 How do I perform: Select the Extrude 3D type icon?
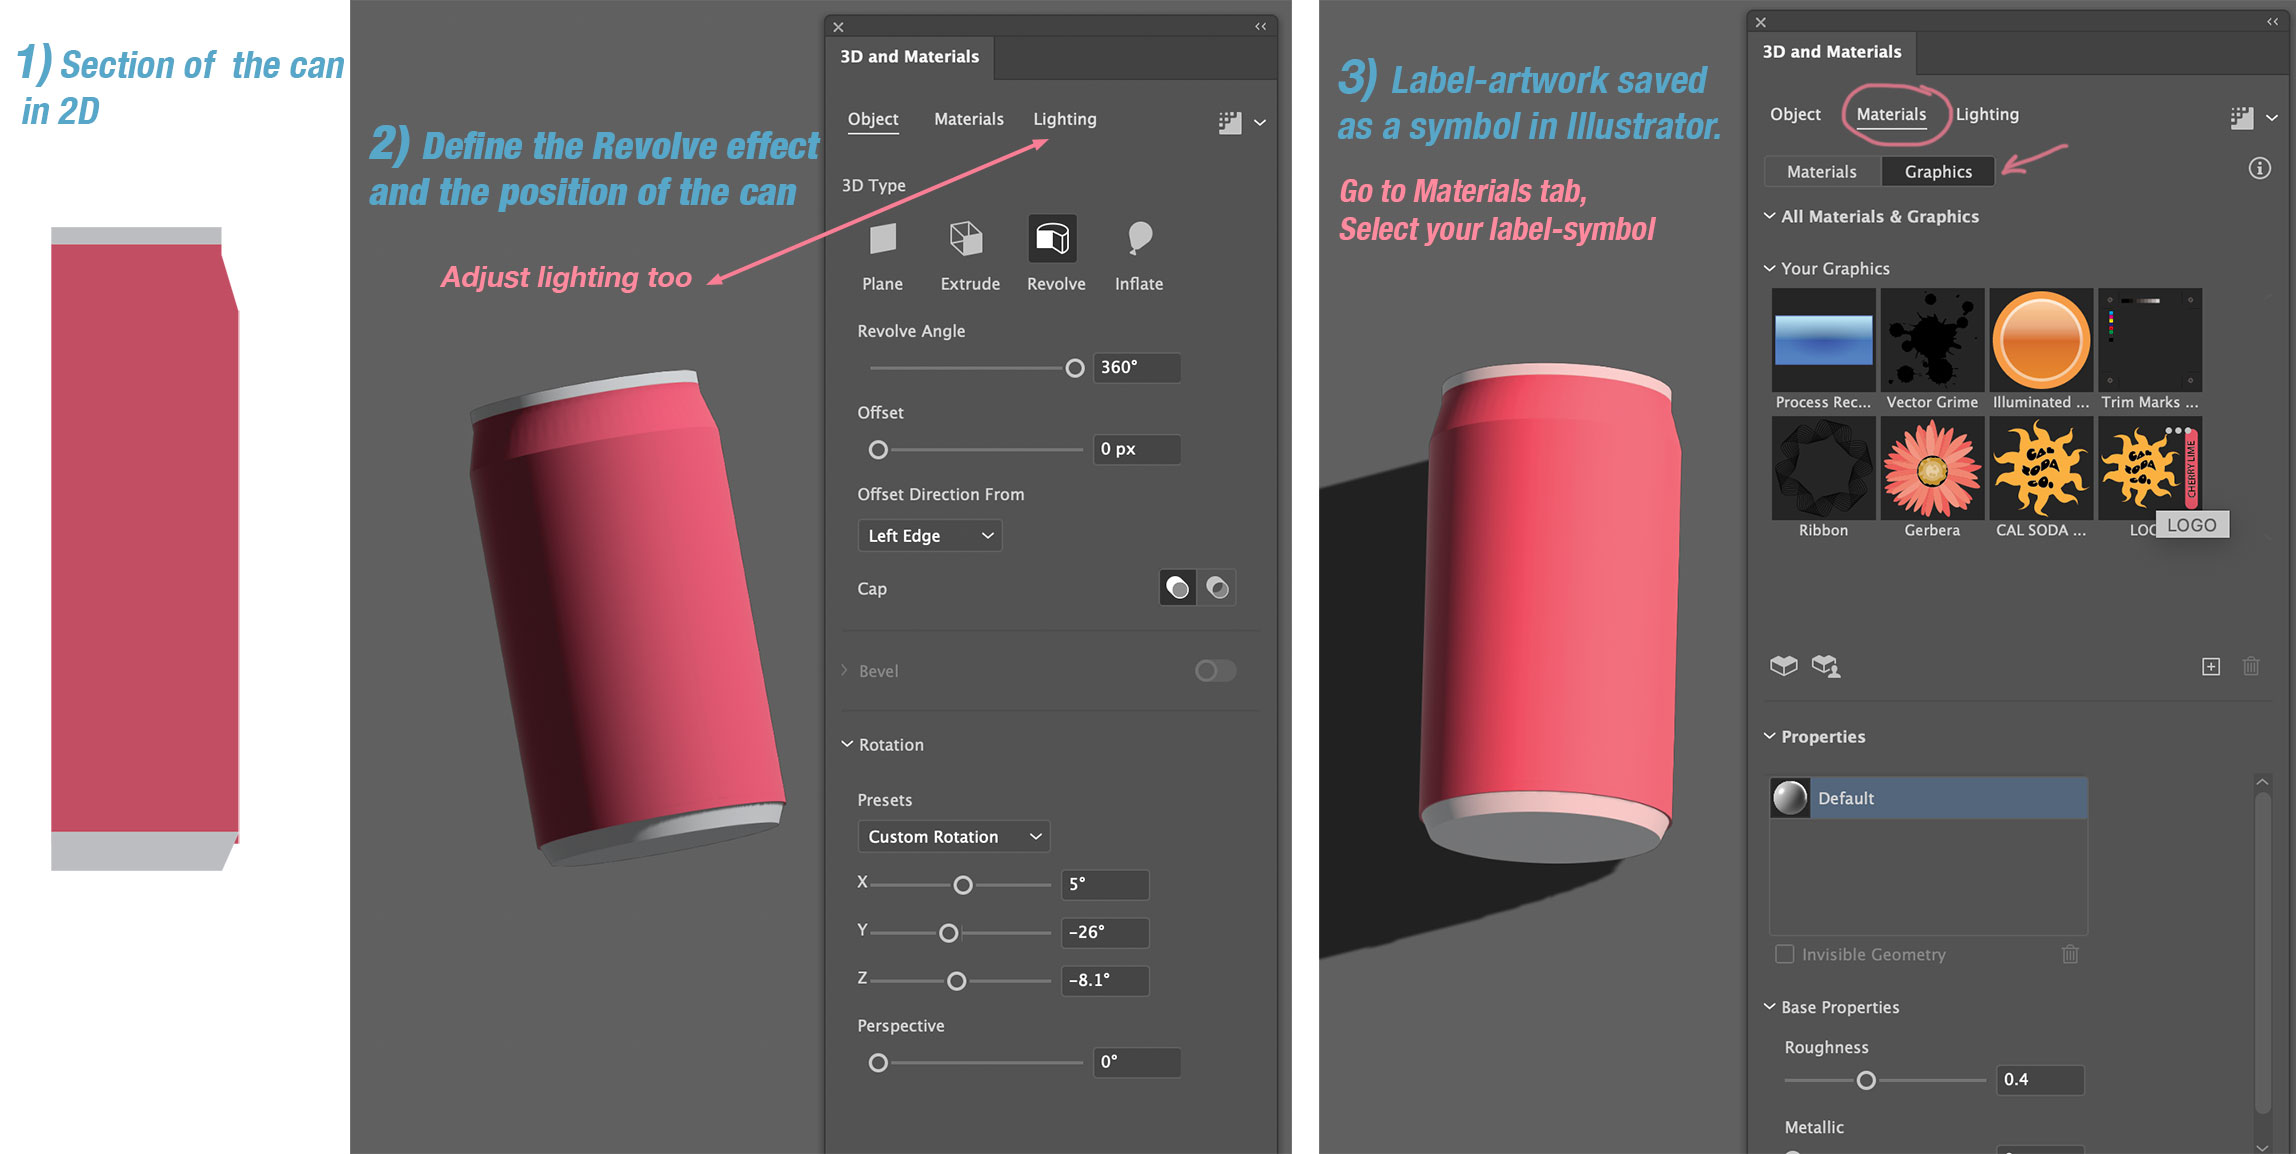pos(966,240)
